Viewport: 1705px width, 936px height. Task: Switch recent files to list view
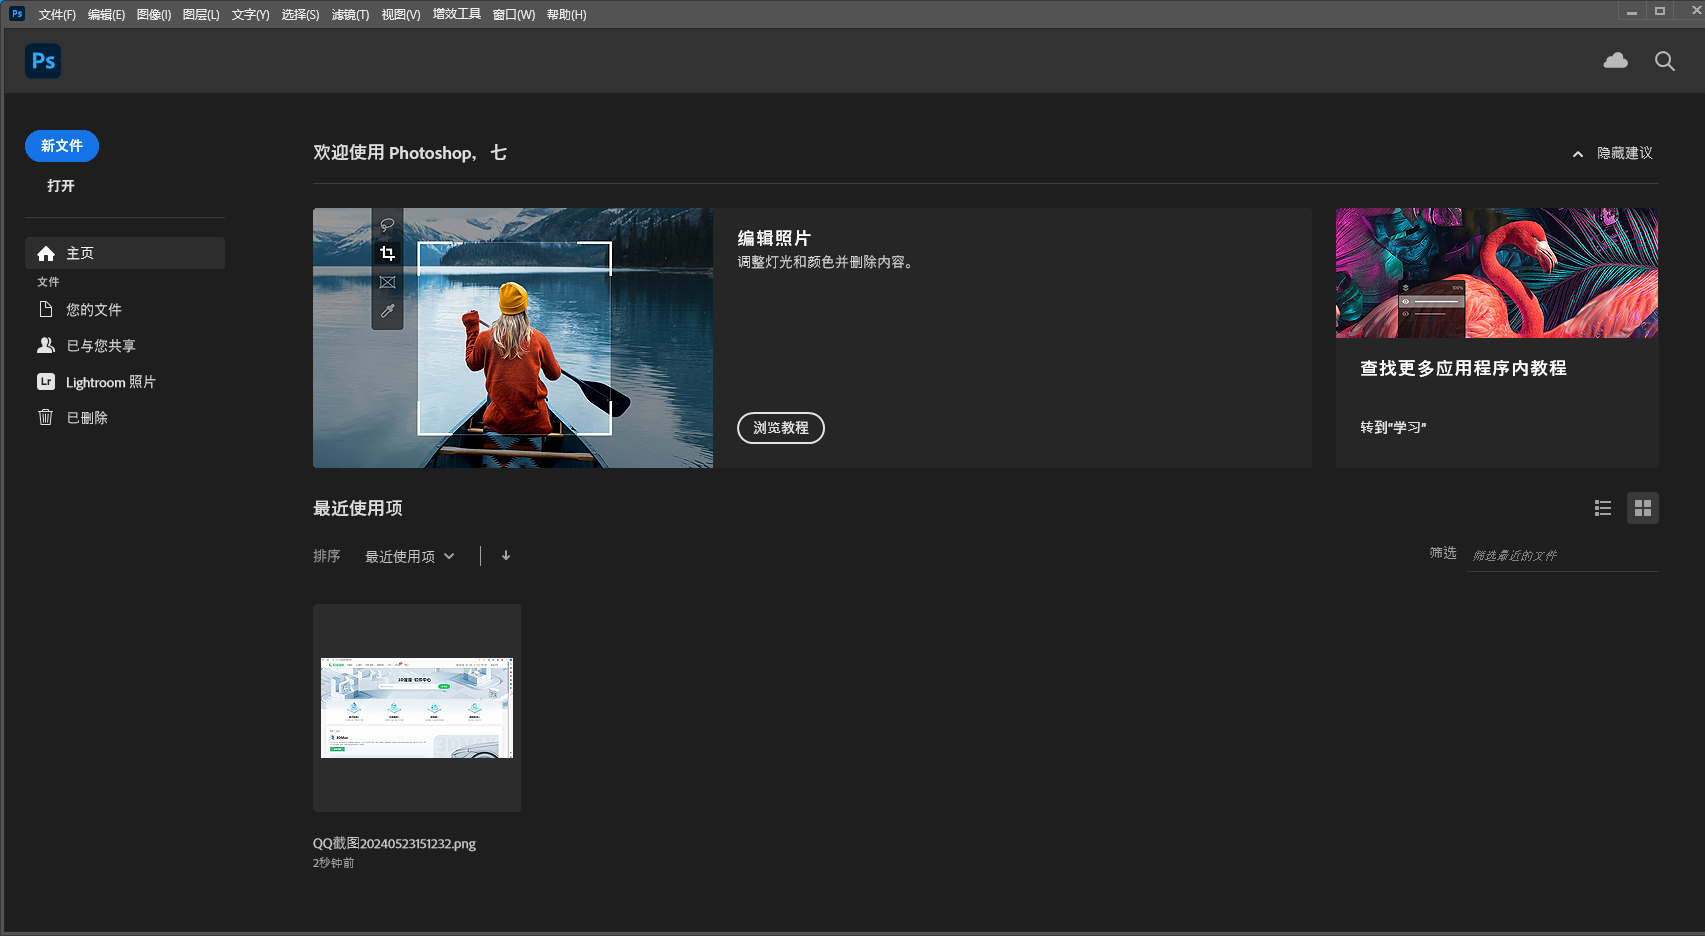click(1602, 508)
